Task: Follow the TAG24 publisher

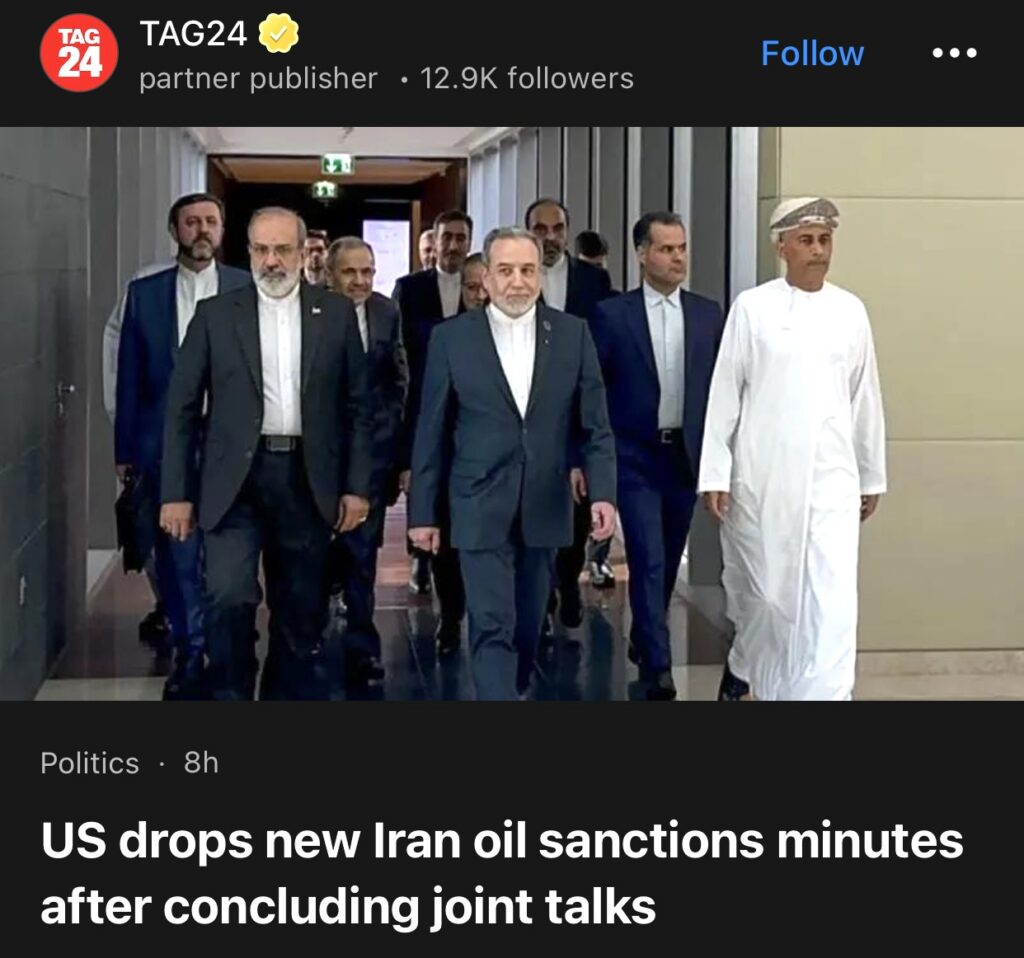Action: coord(812,53)
